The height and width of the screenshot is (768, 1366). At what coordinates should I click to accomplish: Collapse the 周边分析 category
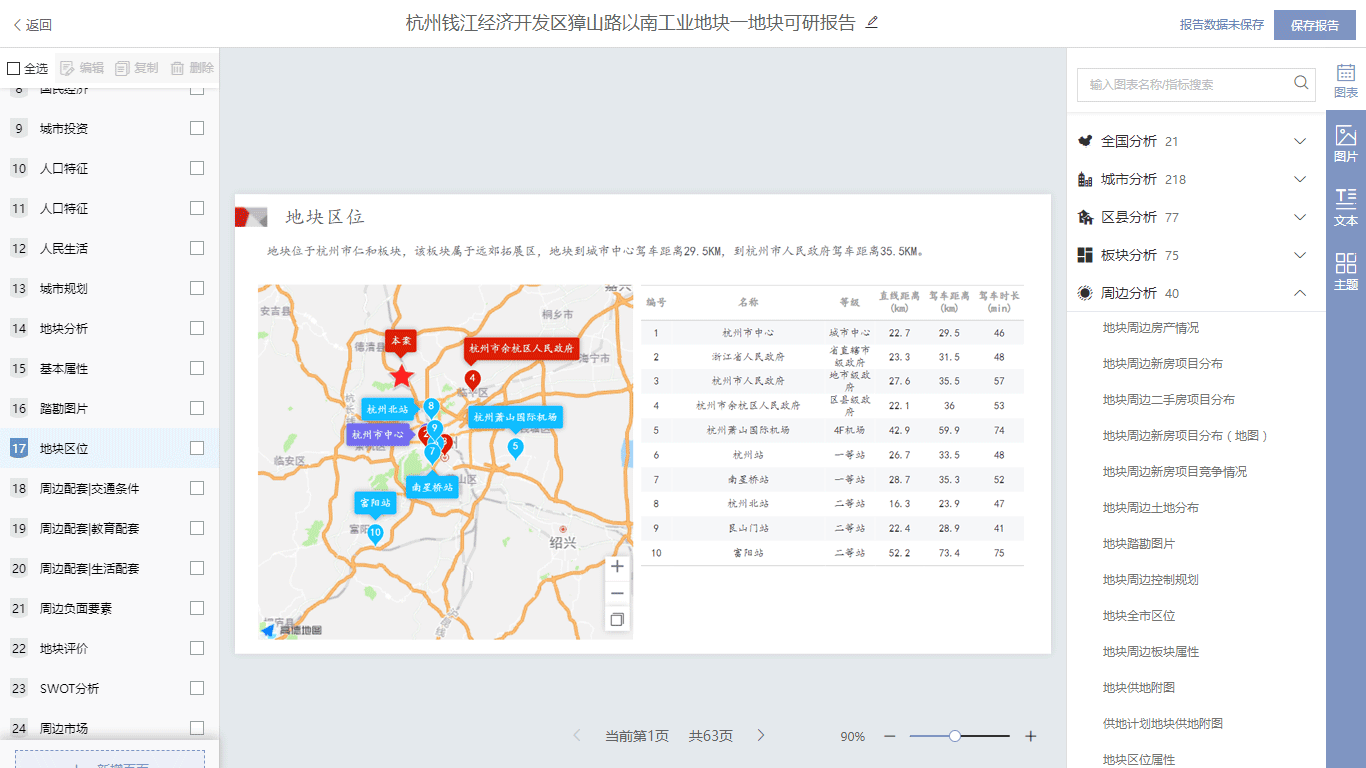click(1300, 293)
